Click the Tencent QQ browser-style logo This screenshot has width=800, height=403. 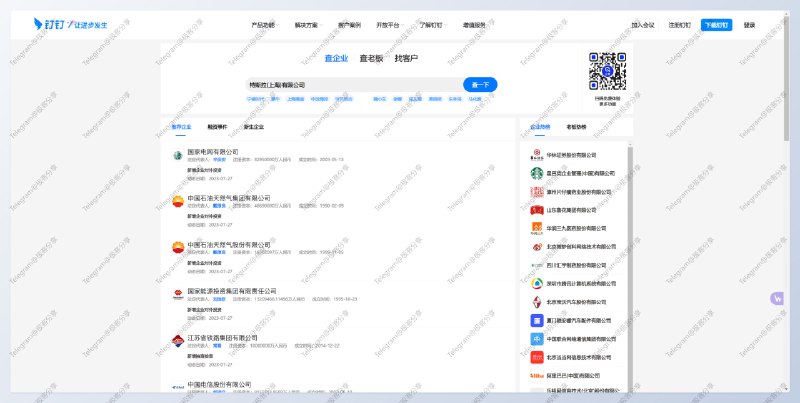tap(537, 284)
